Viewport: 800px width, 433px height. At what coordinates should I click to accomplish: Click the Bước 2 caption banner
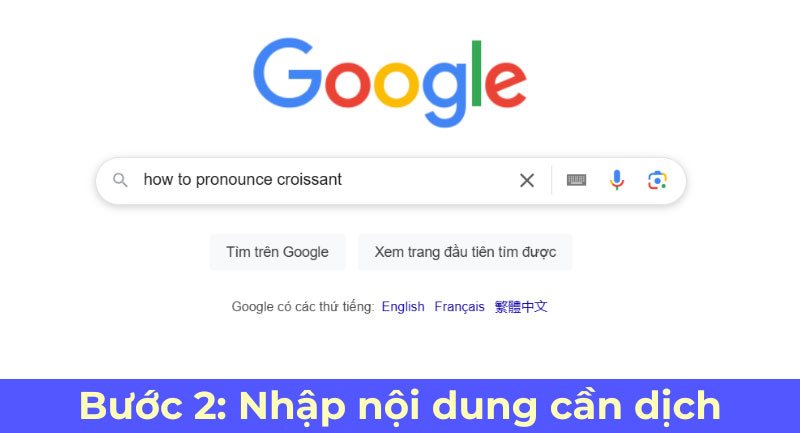point(400,406)
